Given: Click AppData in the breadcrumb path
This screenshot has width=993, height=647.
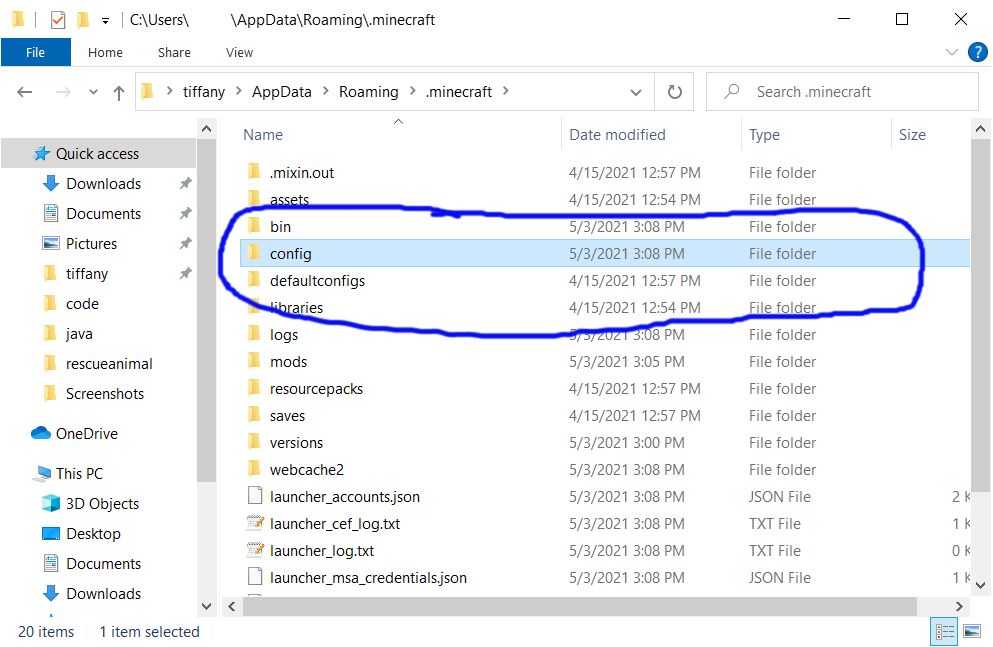Looking at the screenshot, I should 282,92.
